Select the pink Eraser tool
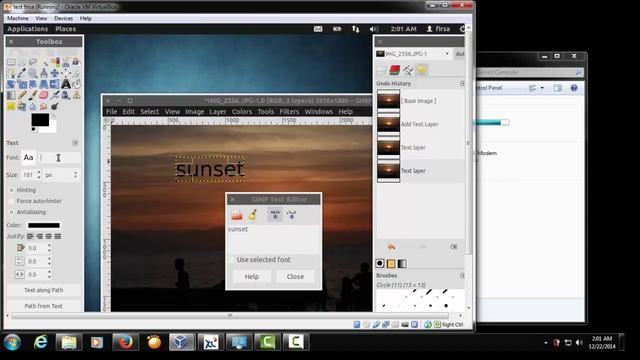The image size is (640, 360). (44, 95)
